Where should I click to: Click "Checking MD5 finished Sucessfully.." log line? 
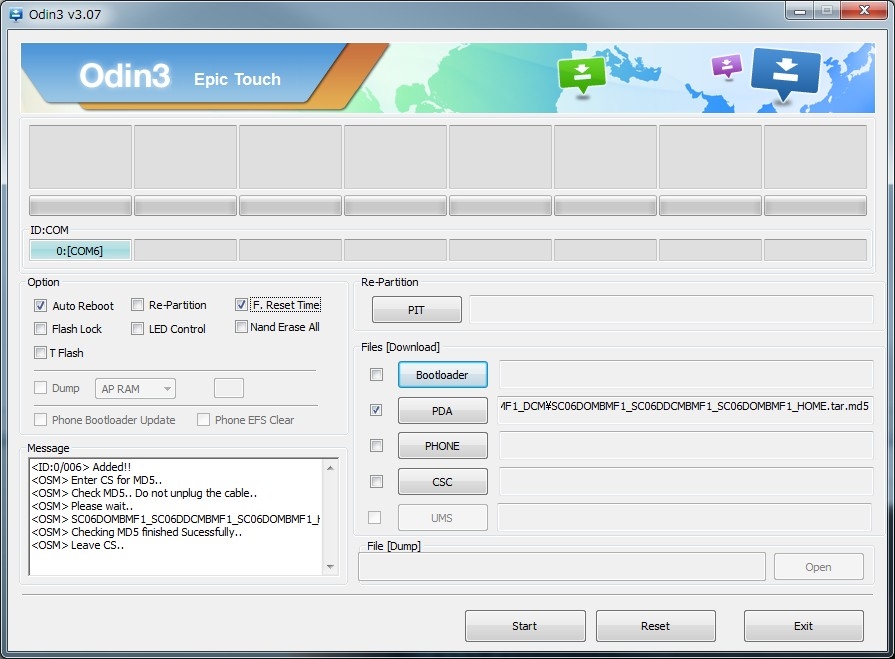point(137,532)
